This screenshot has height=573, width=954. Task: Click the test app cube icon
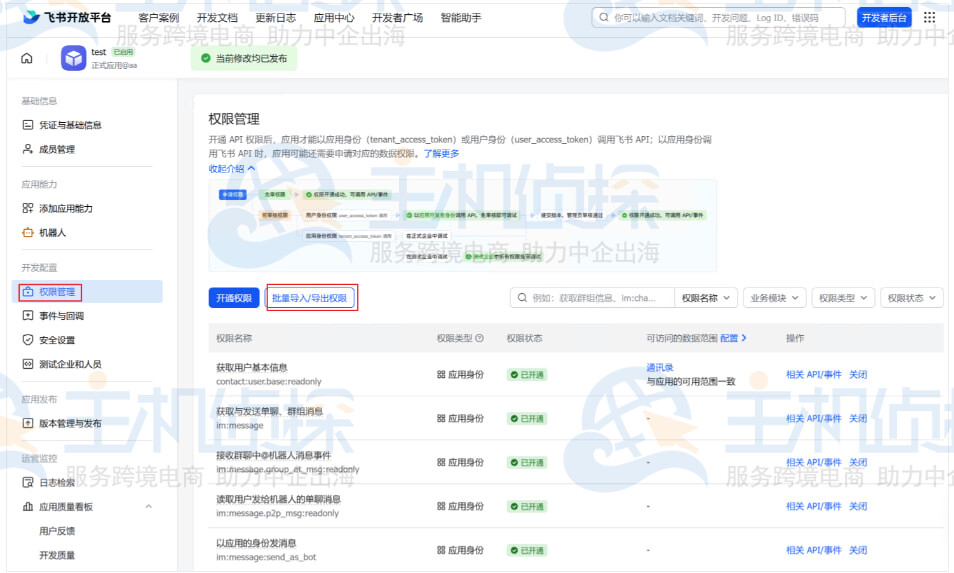coord(73,59)
